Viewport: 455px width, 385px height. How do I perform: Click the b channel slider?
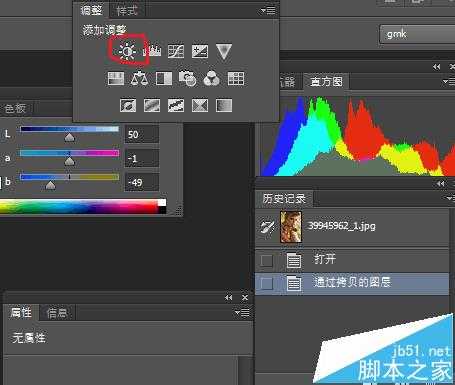[69, 177]
